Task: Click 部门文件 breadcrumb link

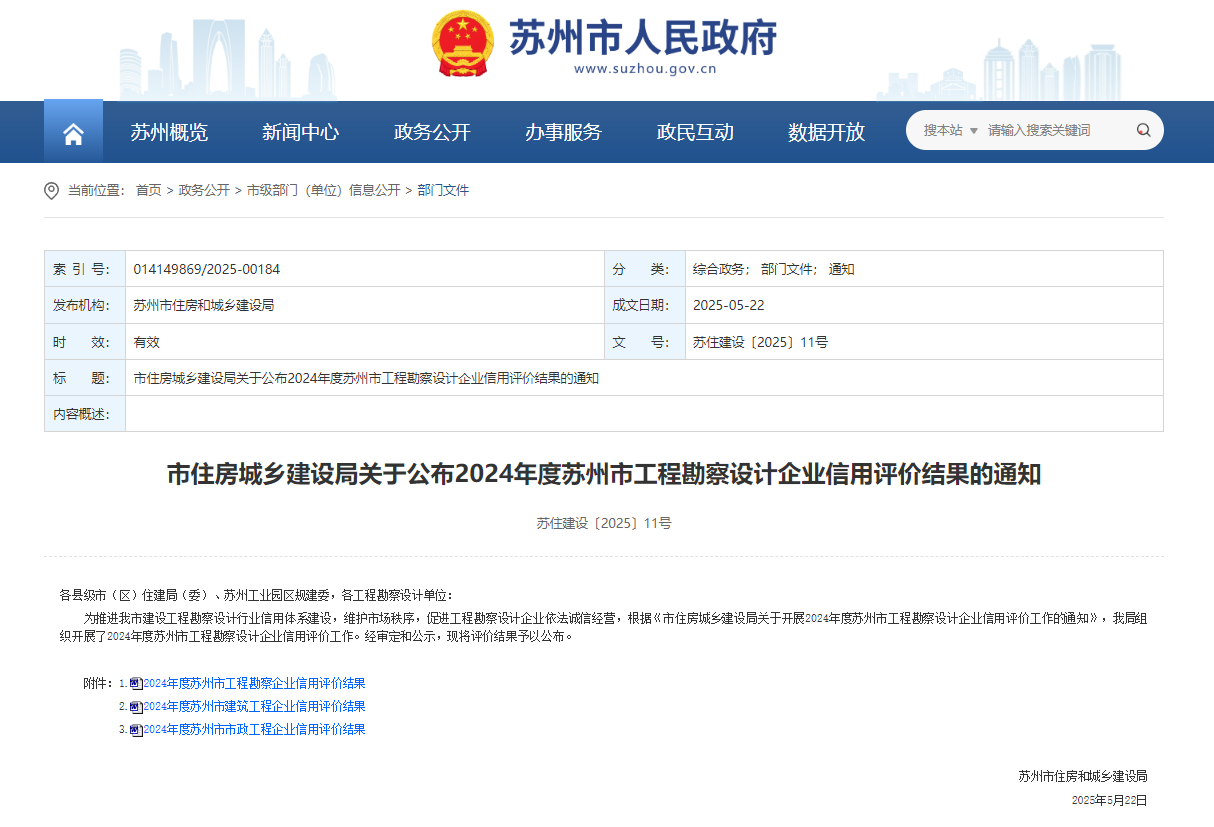Action: tap(443, 190)
